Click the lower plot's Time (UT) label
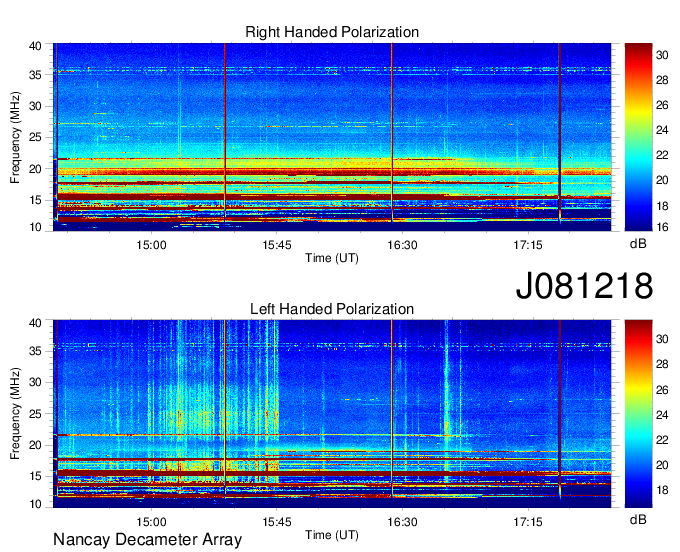The height and width of the screenshot is (552, 680). (x=332, y=535)
